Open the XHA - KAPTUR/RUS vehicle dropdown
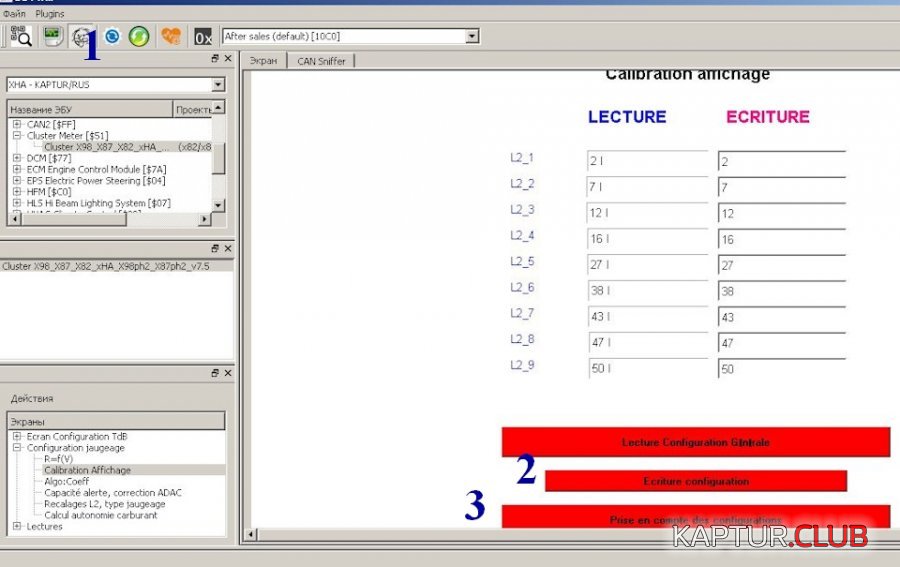The height and width of the screenshot is (567, 900). coord(218,85)
